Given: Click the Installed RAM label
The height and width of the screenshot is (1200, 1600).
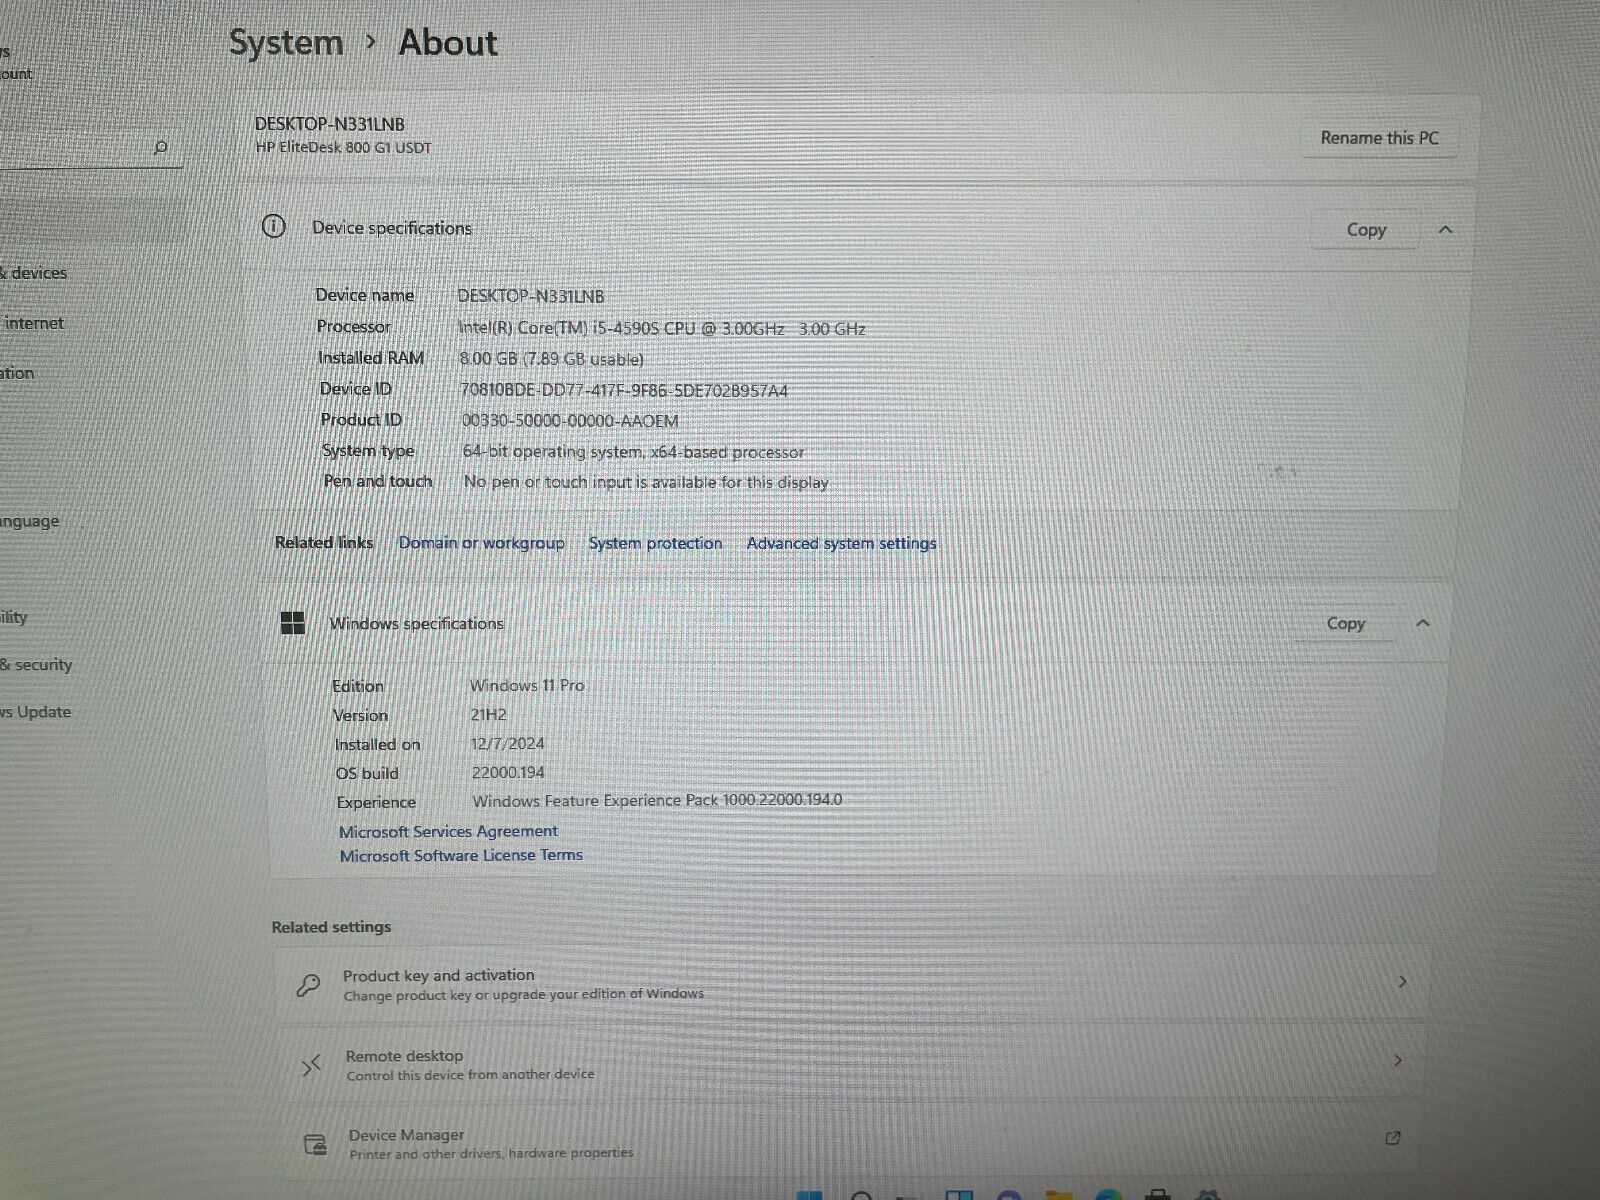Looking at the screenshot, I should 371,357.
